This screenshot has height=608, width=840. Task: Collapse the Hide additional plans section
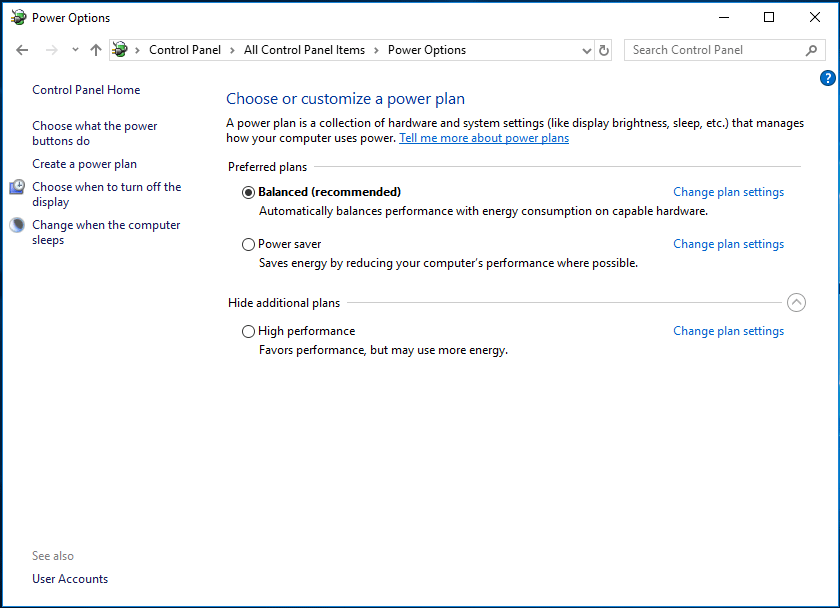pyautogui.click(x=796, y=302)
